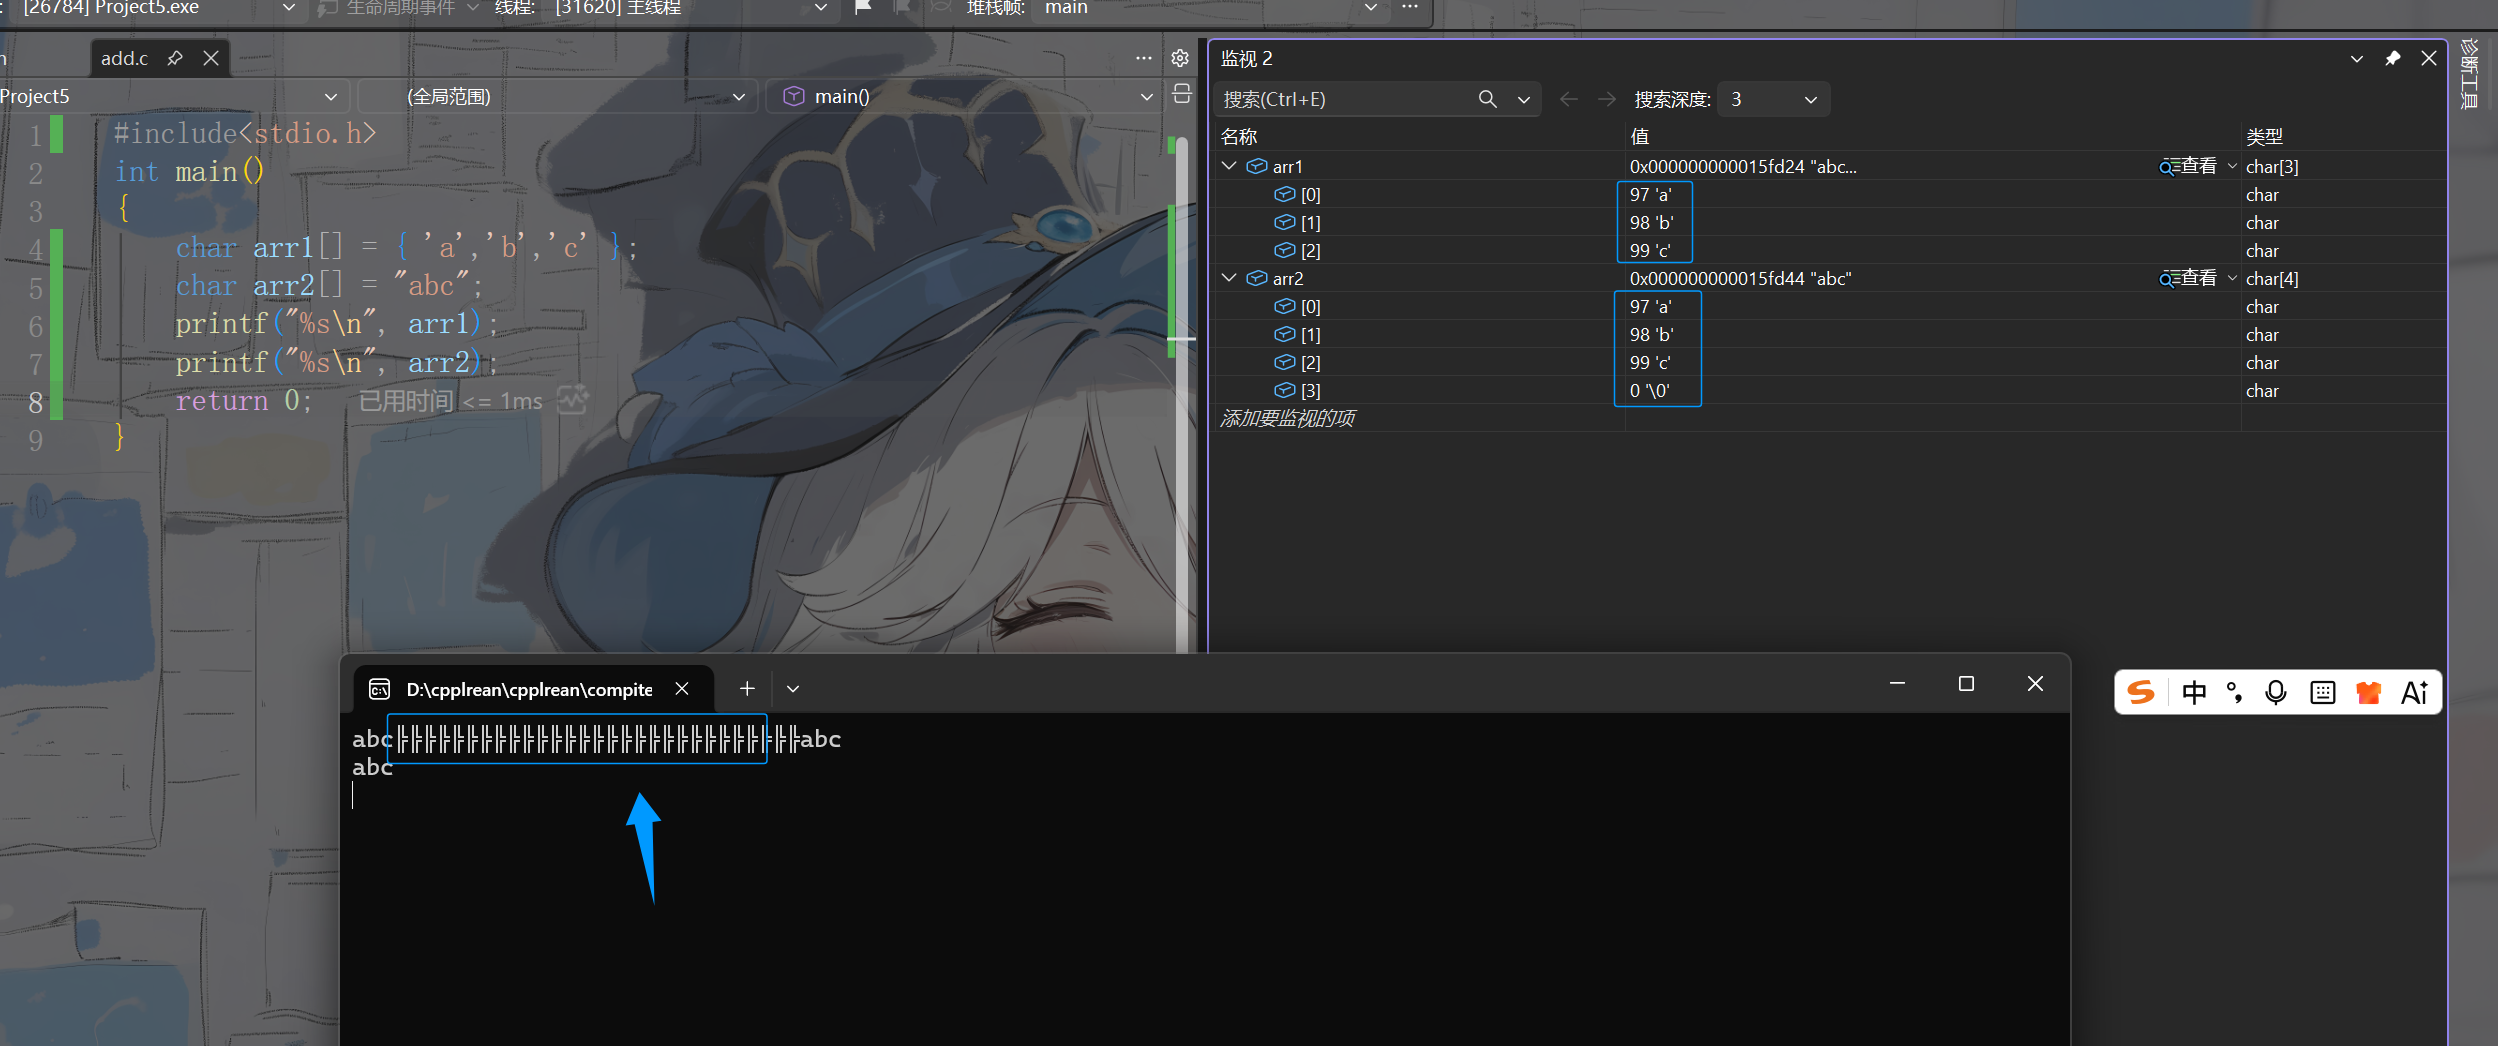Expand visualizer dropdown arrow for arr1
This screenshot has width=2498, height=1046.
coord(2232,166)
